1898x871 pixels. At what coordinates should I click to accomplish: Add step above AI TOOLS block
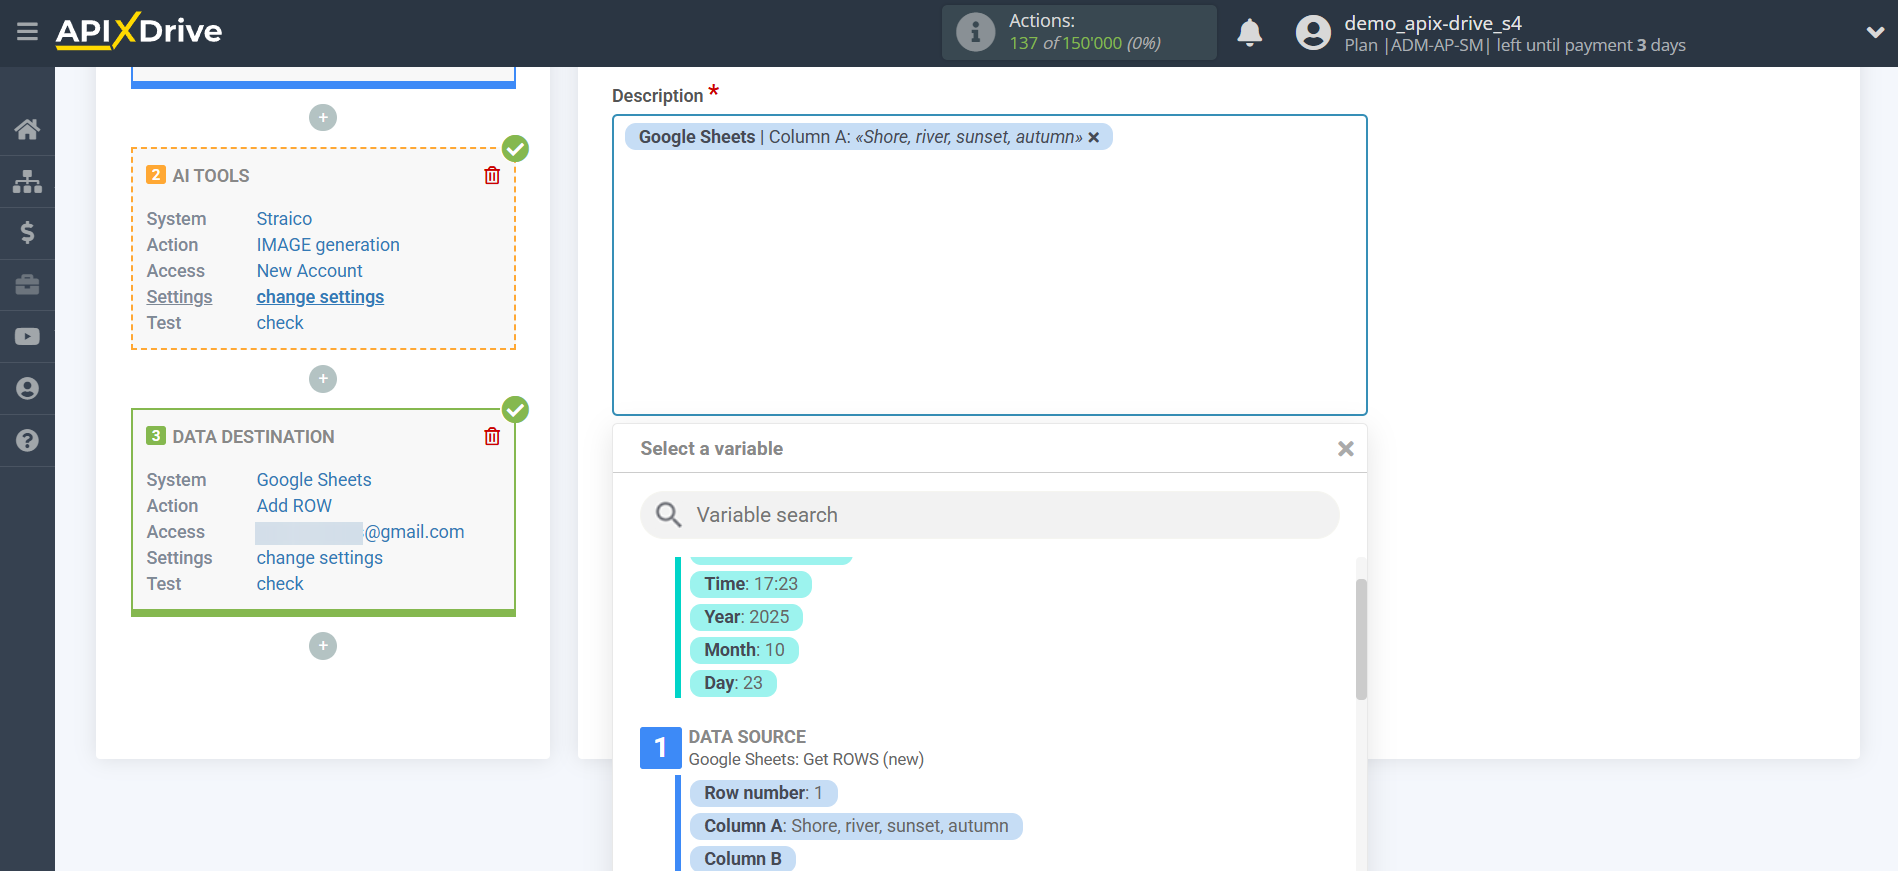323,118
